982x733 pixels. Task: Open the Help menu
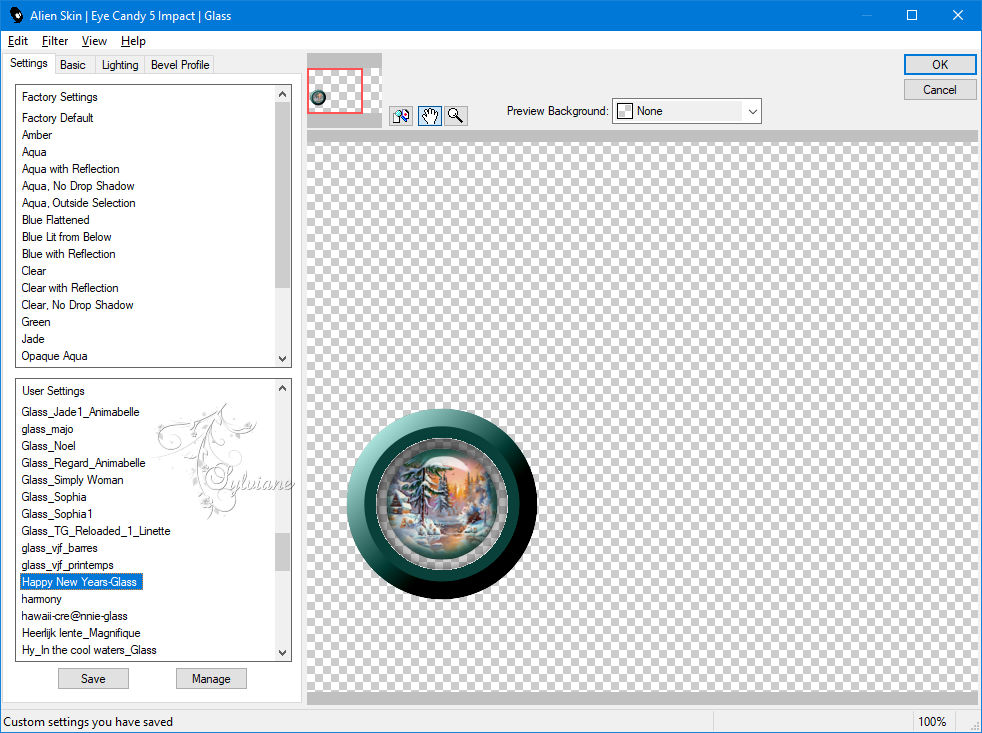133,41
